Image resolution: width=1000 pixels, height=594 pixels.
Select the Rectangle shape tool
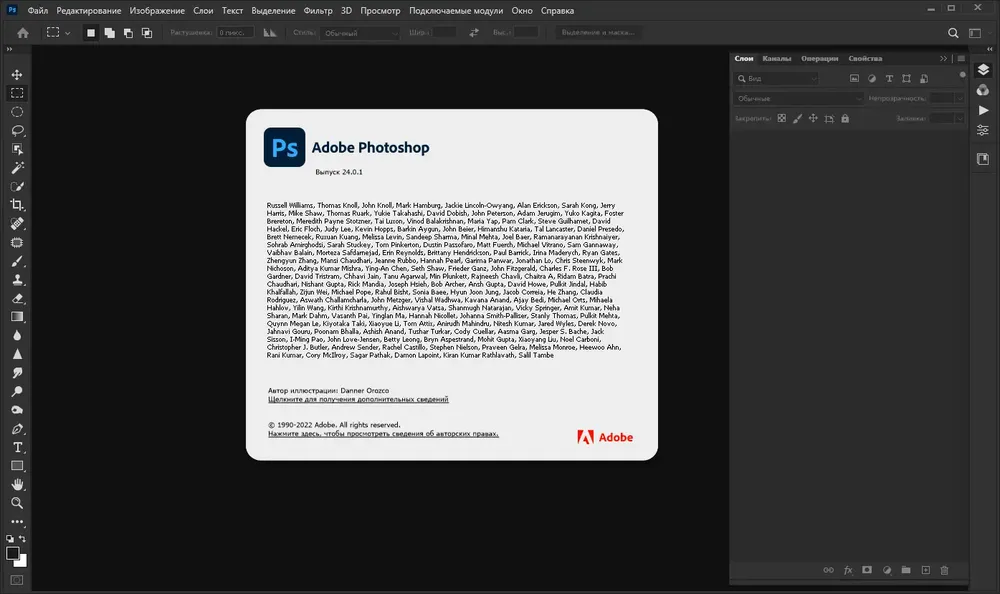(17, 466)
